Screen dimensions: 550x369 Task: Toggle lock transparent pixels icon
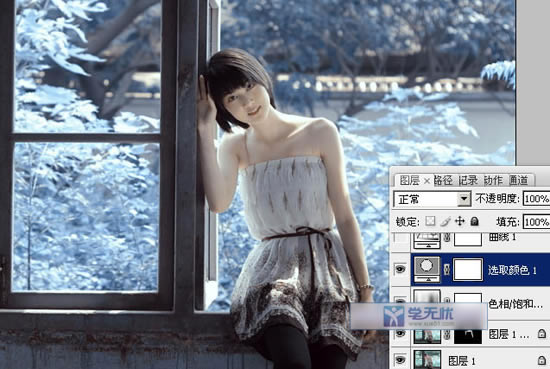click(x=430, y=221)
